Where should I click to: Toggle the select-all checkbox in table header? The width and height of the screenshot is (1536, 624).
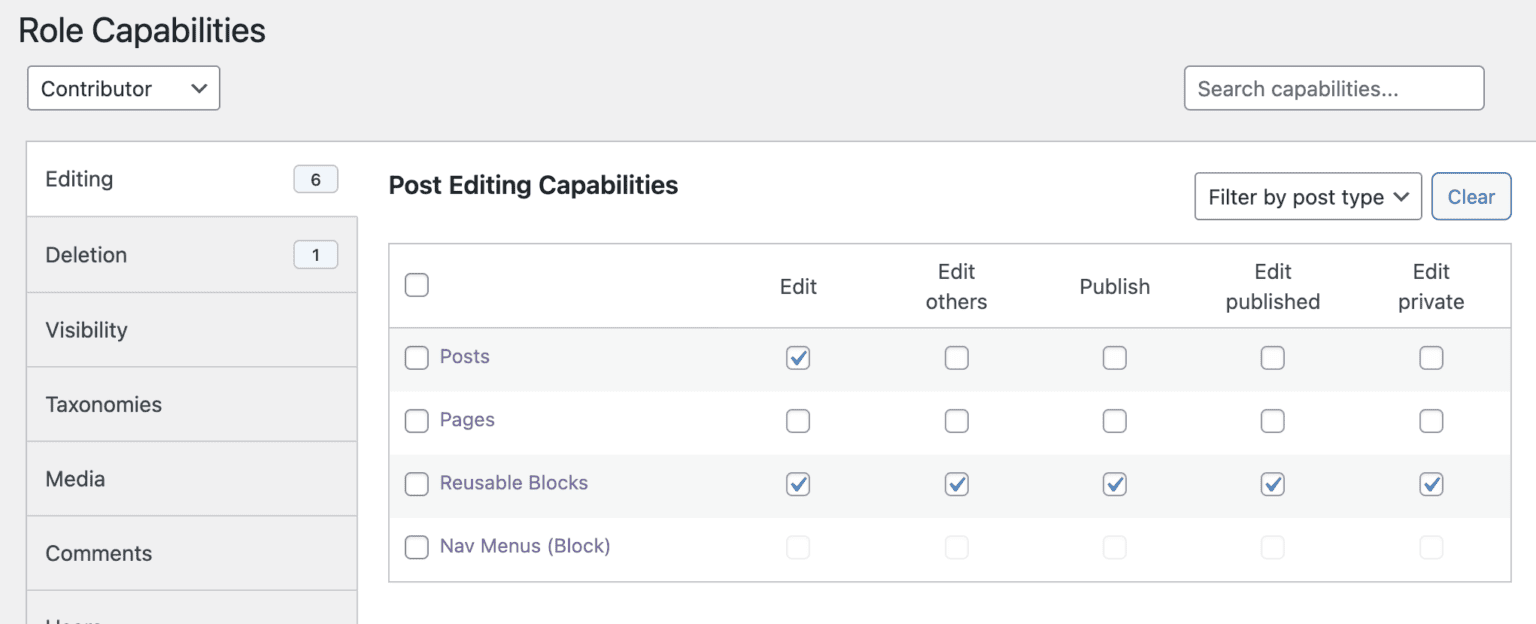click(x=417, y=285)
